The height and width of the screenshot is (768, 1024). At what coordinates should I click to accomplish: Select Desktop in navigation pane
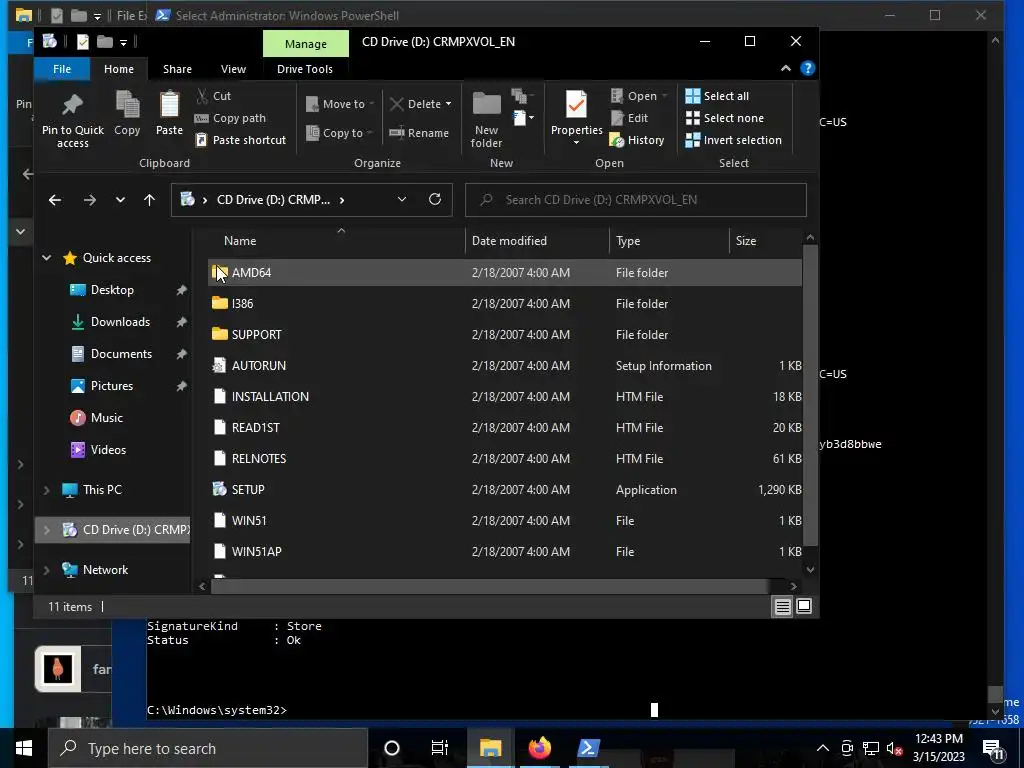[112, 290]
